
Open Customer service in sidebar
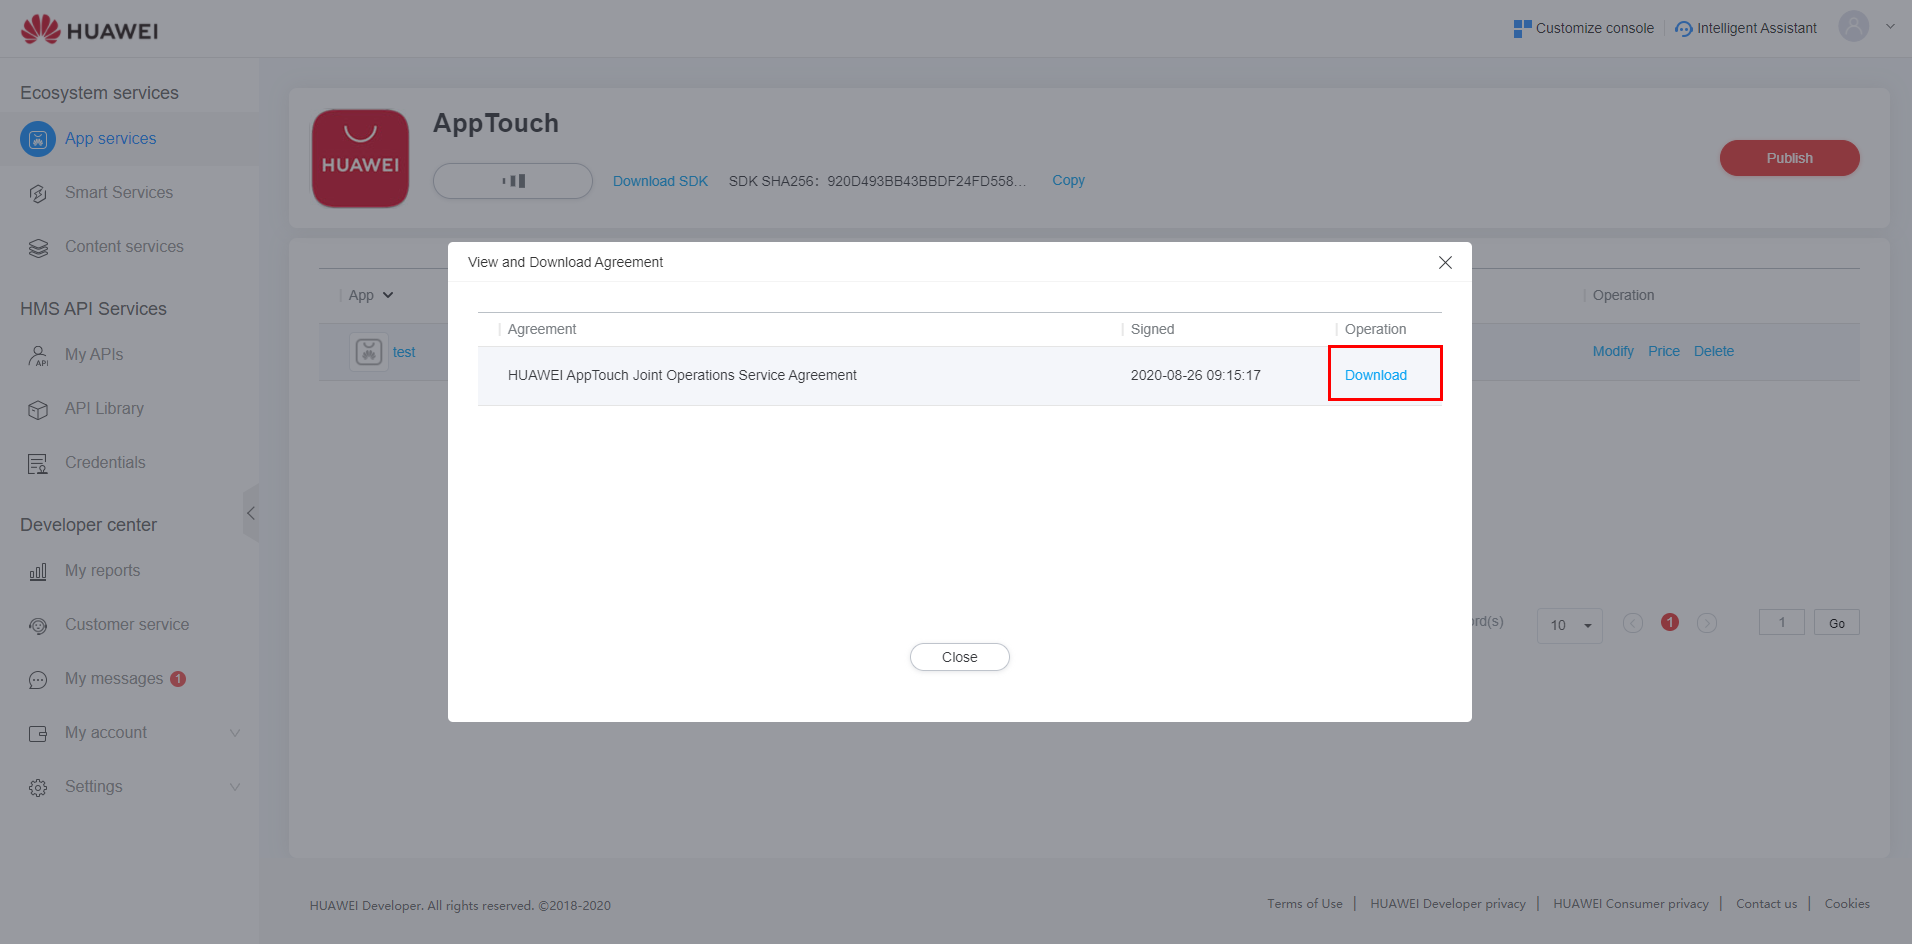(127, 624)
